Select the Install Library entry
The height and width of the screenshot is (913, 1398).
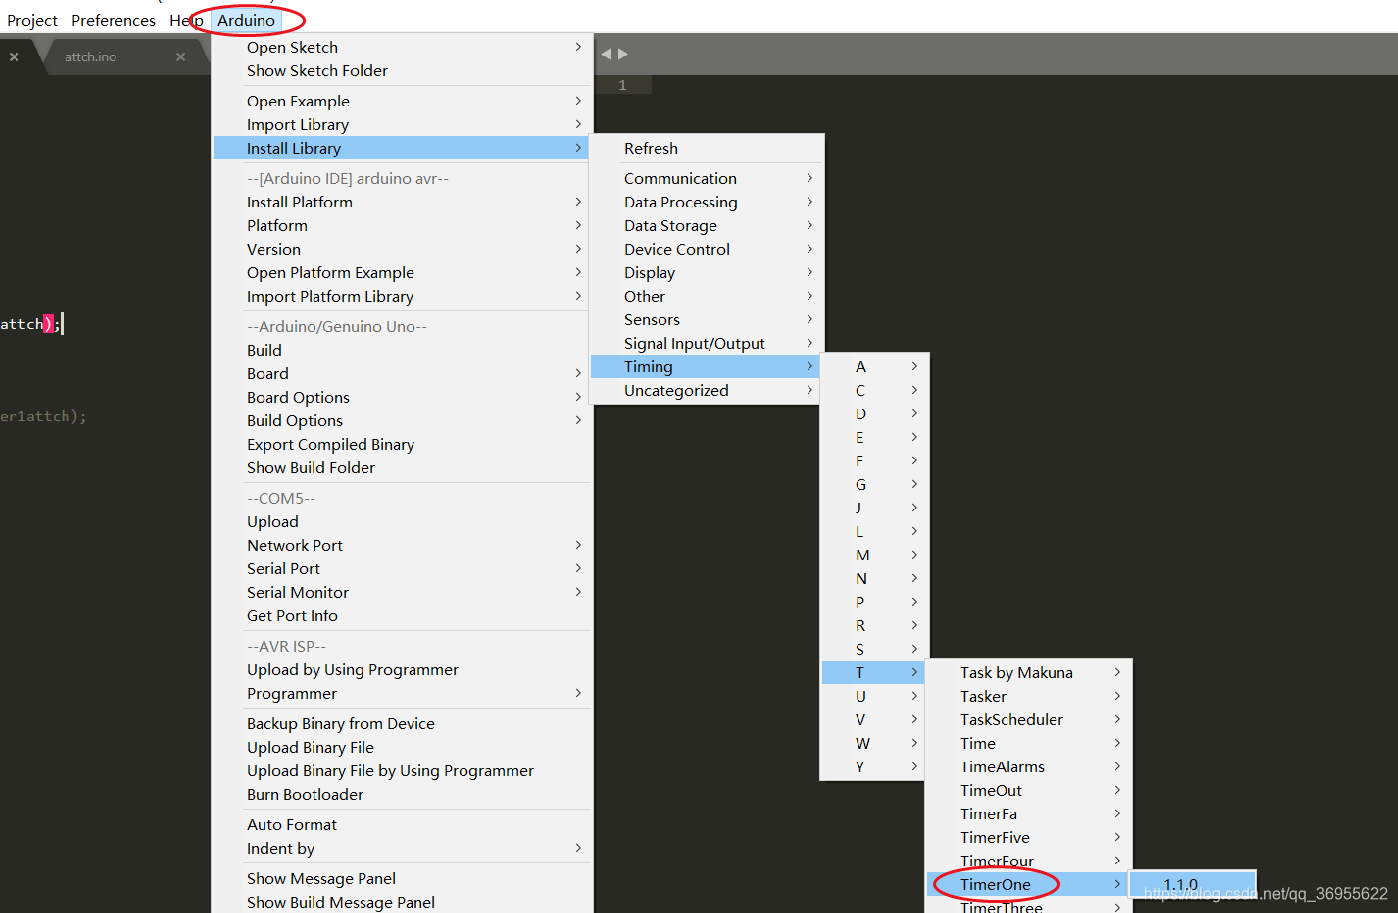pos(401,148)
